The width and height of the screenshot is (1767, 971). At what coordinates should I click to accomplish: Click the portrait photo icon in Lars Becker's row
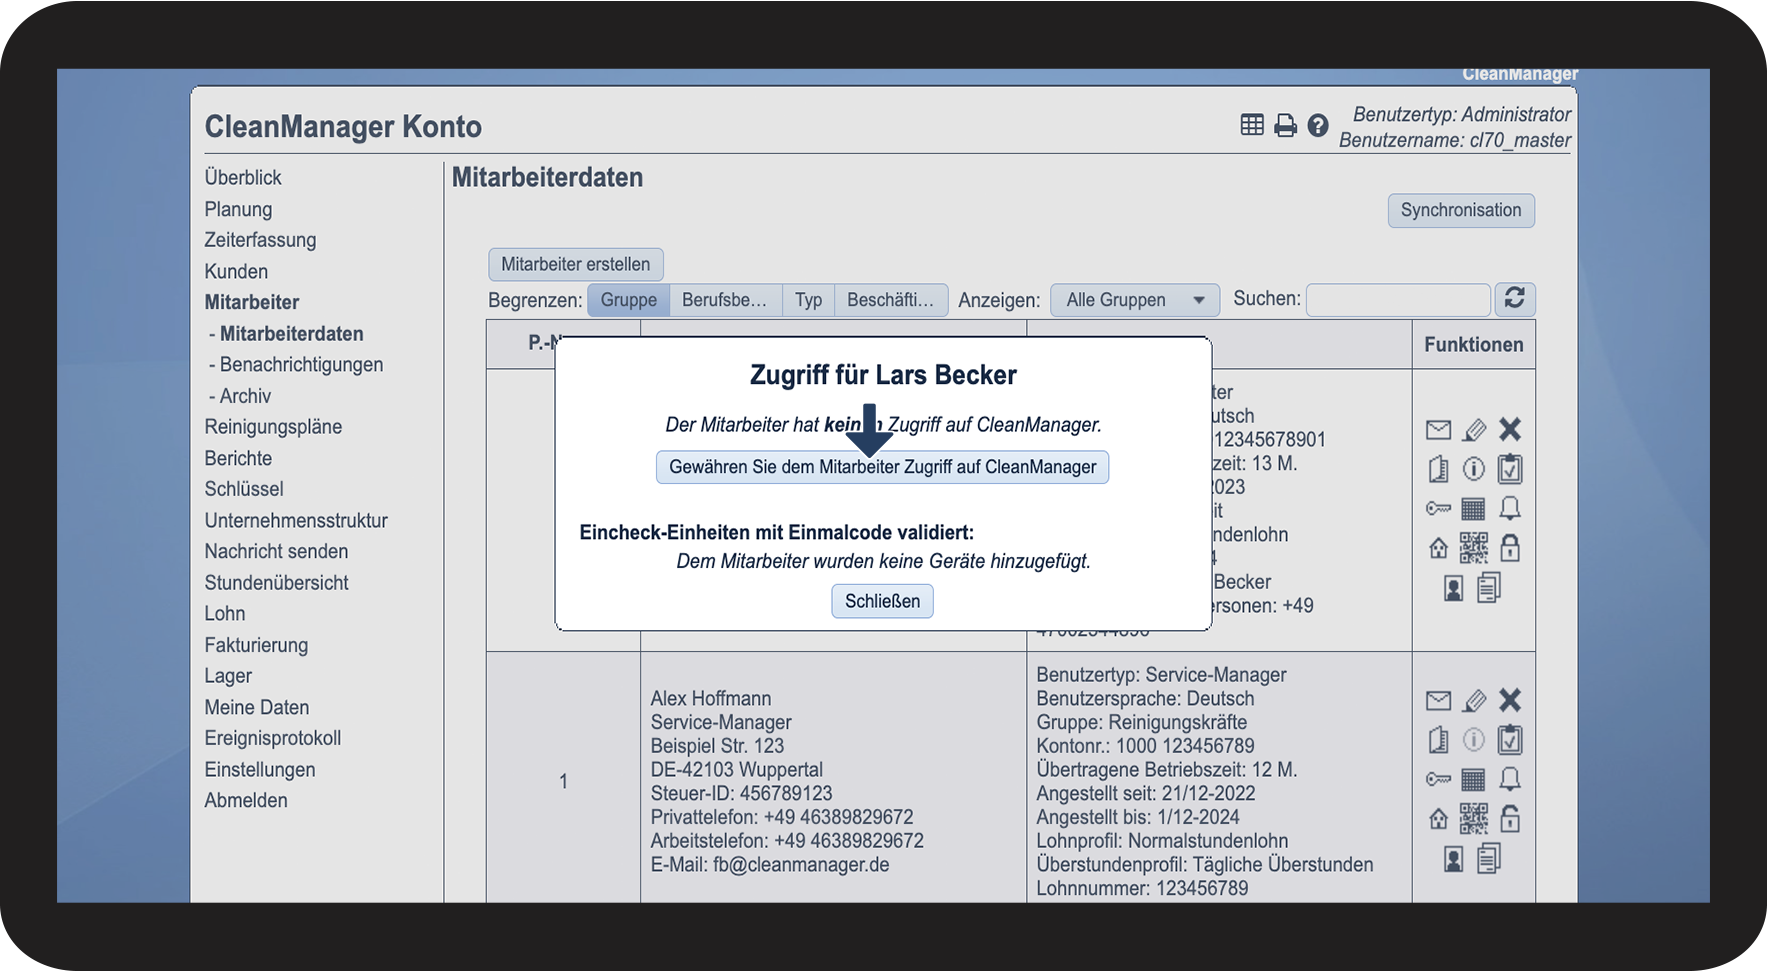click(x=1454, y=588)
